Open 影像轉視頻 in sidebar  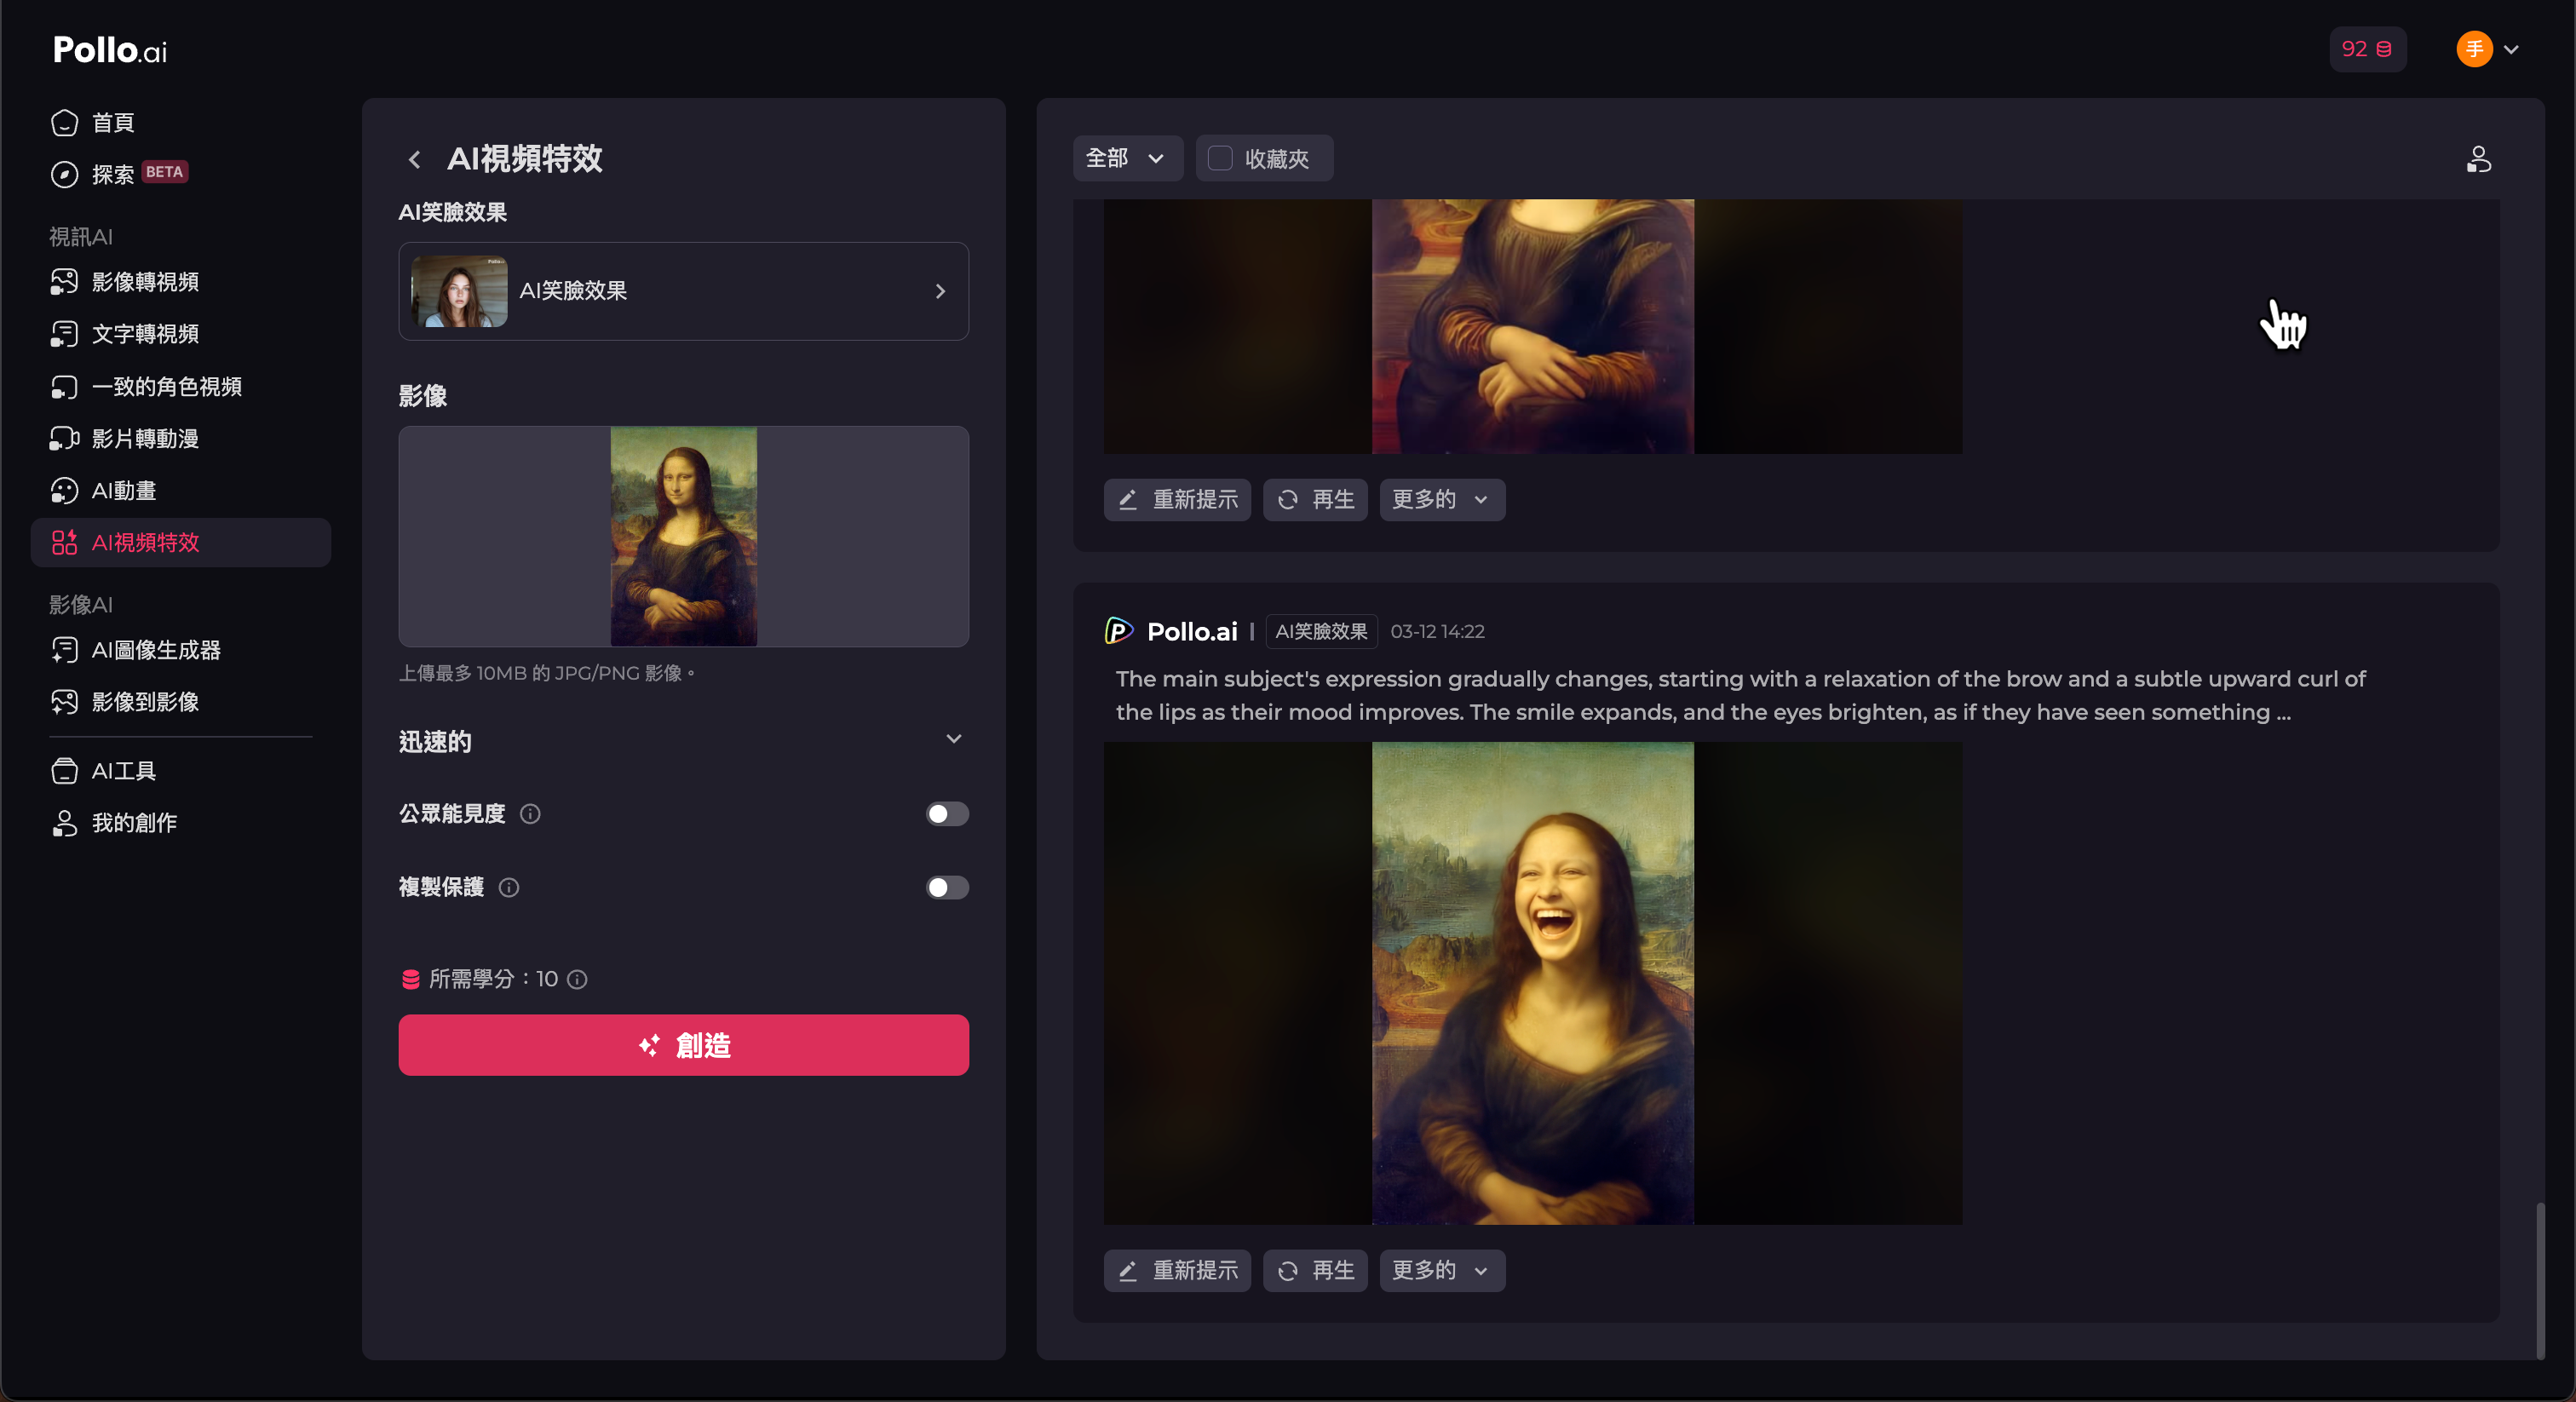[x=145, y=282]
